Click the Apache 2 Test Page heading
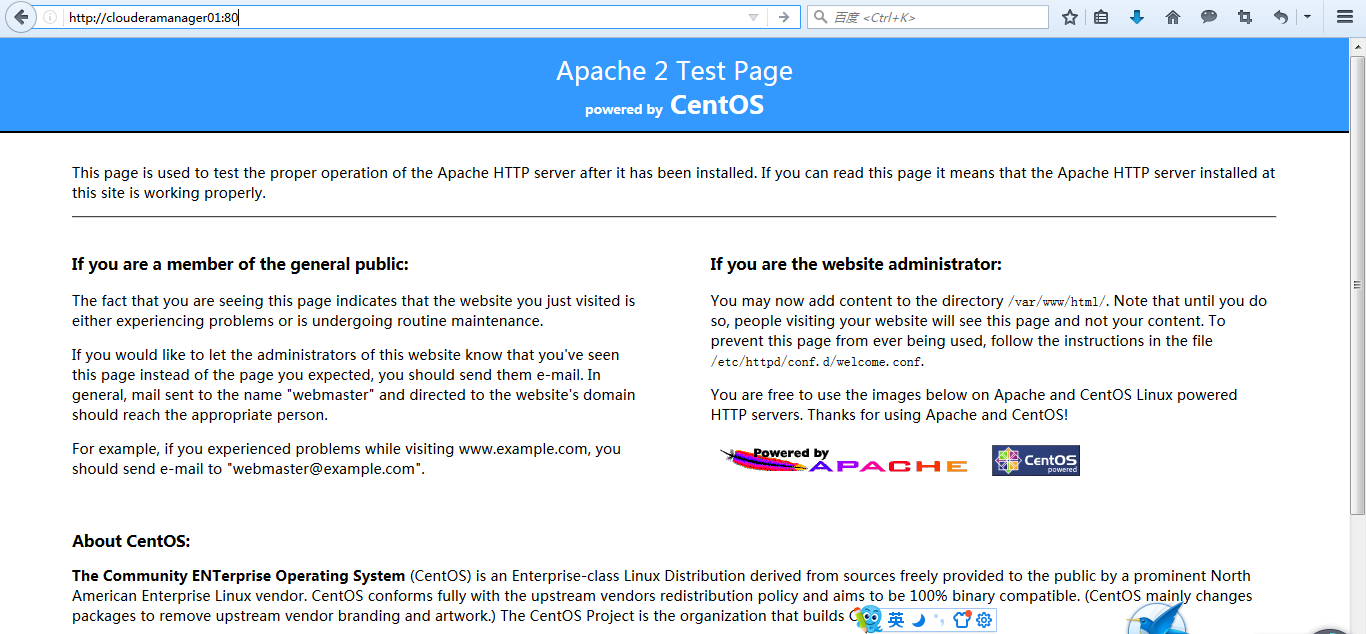Screen dimensions: 1366x634 coord(674,71)
